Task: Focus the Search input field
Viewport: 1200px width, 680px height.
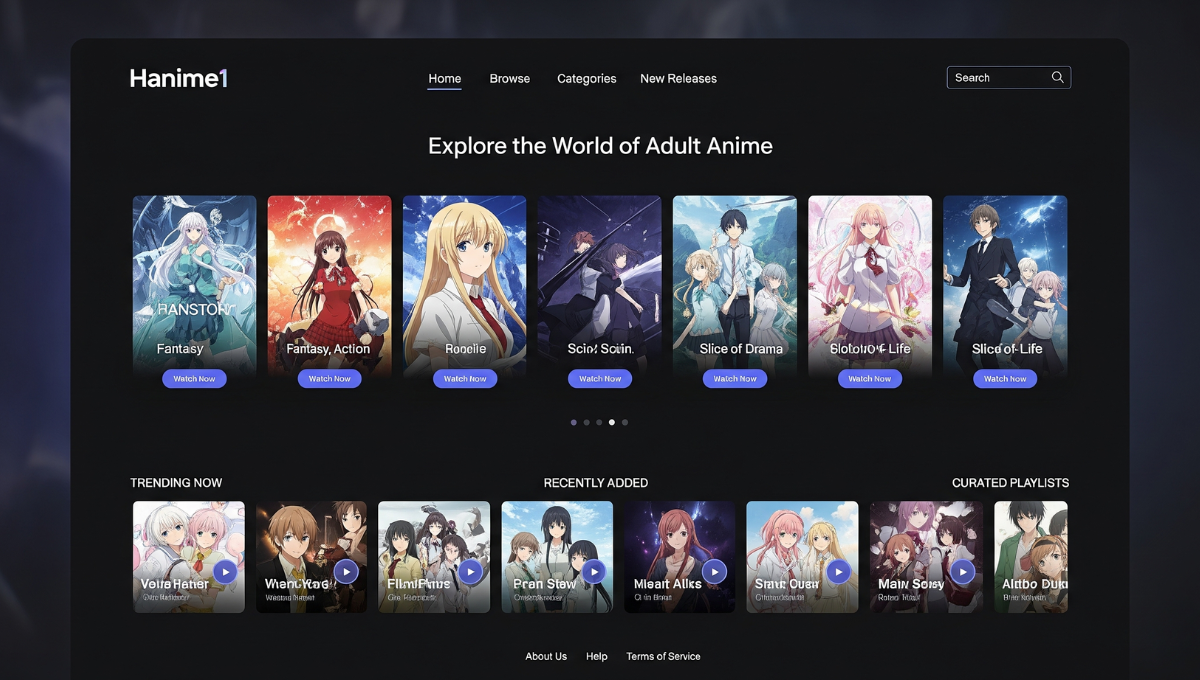Action: (x=997, y=78)
